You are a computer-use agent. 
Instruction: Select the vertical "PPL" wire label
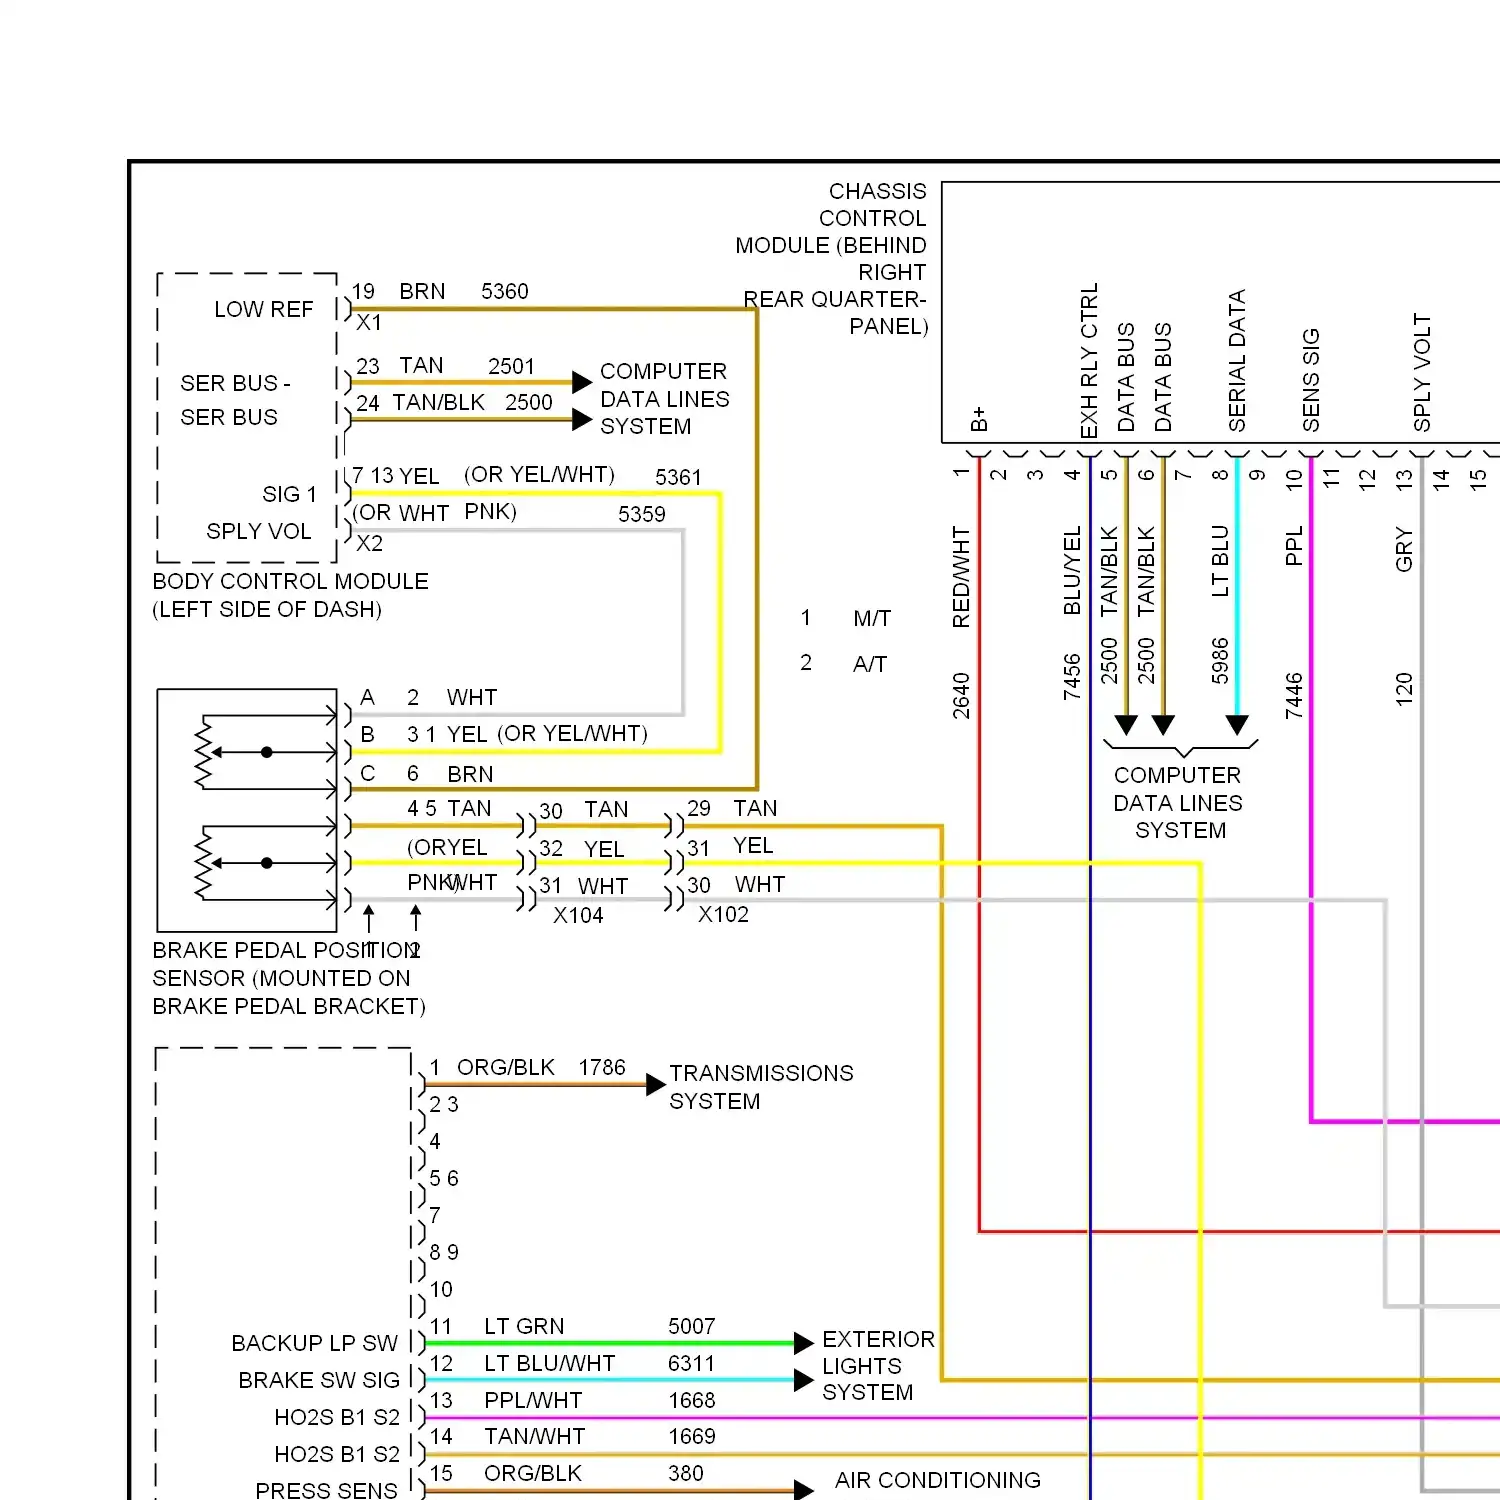click(x=1294, y=546)
